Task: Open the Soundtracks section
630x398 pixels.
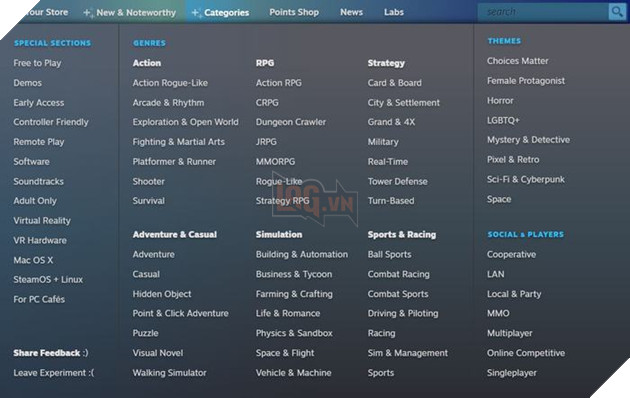Action: [39, 181]
